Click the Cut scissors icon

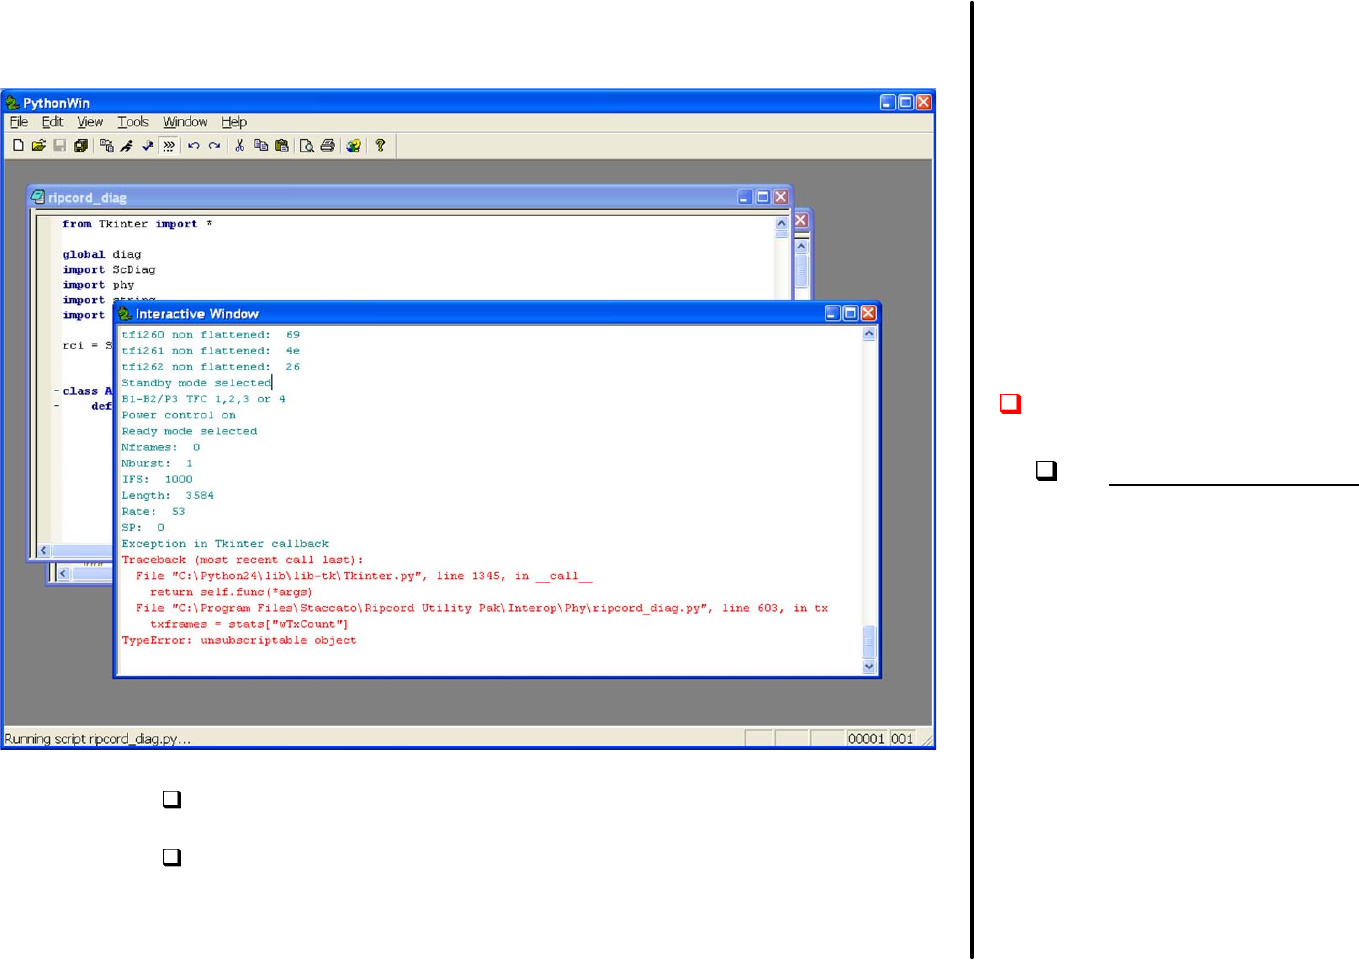[240, 146]
